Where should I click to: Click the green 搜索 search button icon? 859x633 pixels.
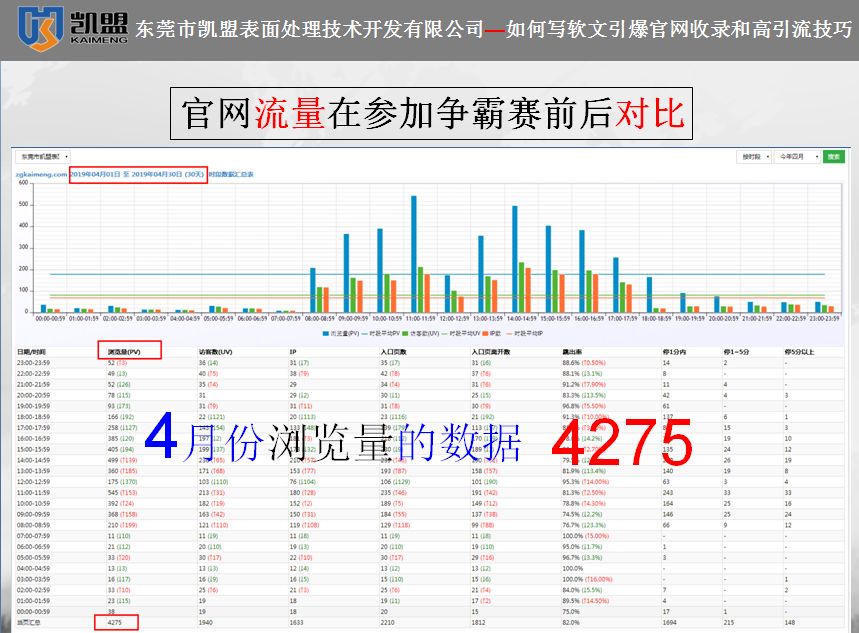835,157
